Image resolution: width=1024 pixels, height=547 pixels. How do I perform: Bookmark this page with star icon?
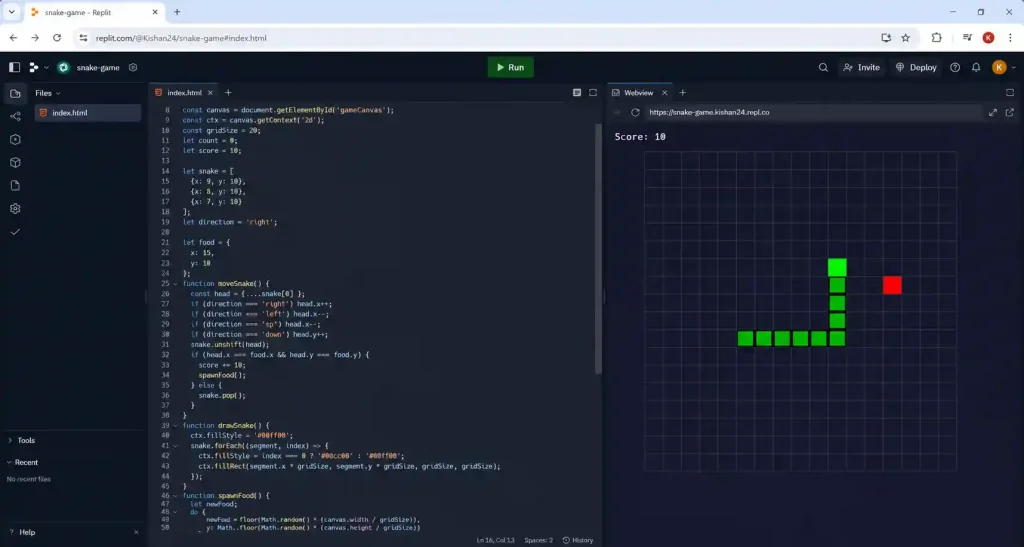click(905, 38)
